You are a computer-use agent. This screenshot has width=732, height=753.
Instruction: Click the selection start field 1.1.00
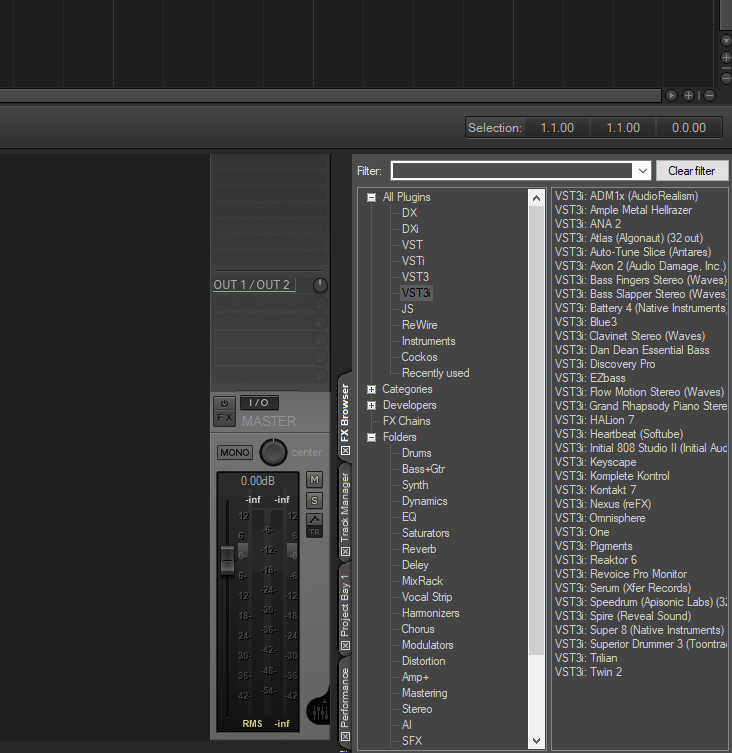[x=557, y=128]
